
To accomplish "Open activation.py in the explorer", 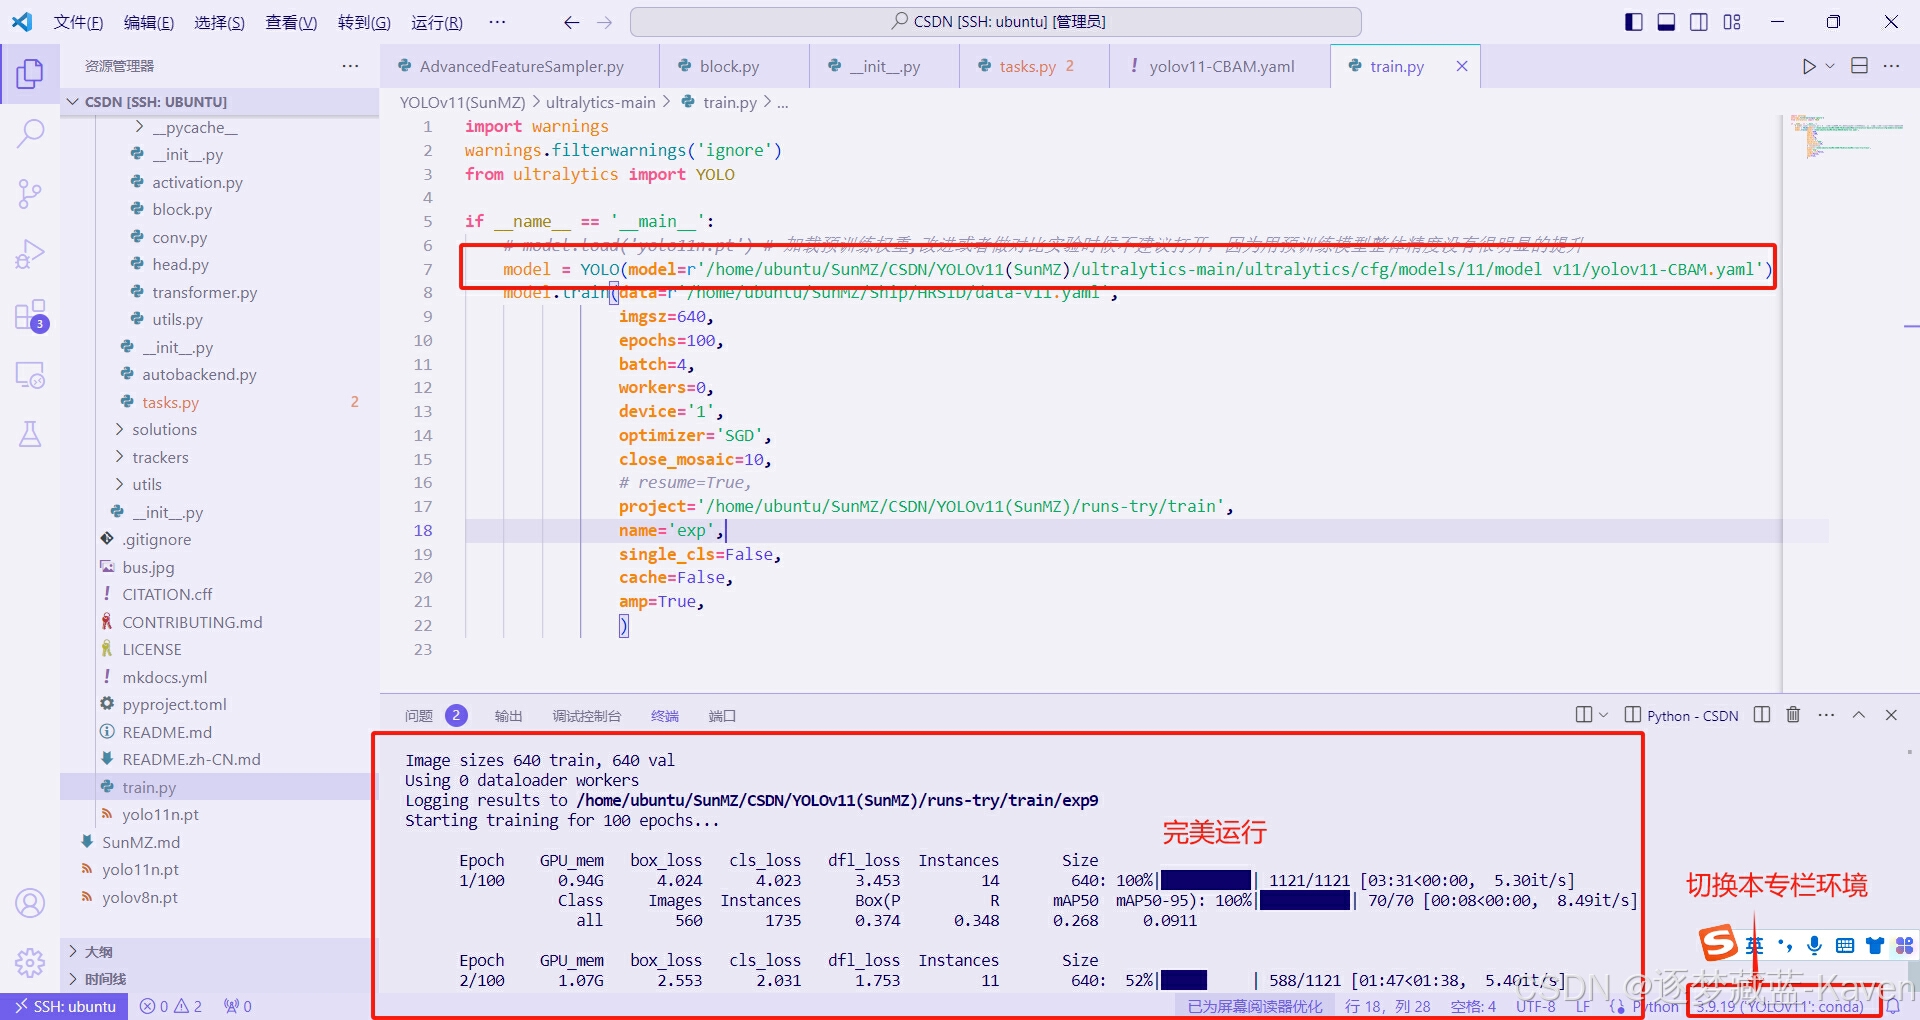I will click(x=219, y=182).
